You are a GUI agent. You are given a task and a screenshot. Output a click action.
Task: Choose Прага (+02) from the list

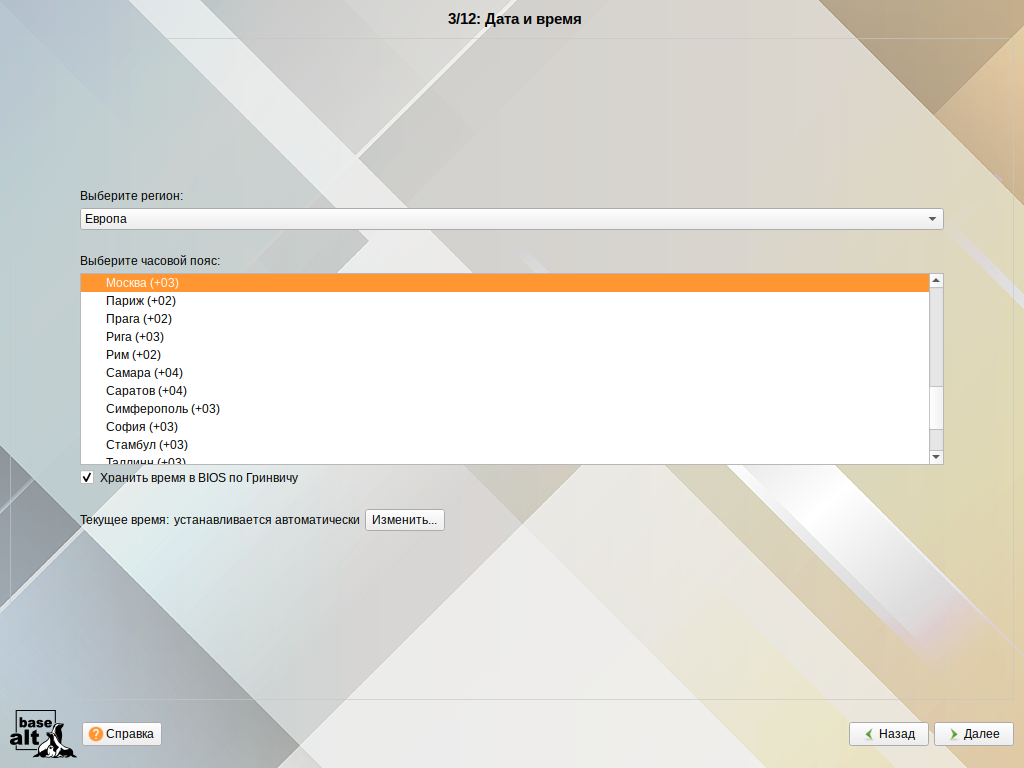139,319
